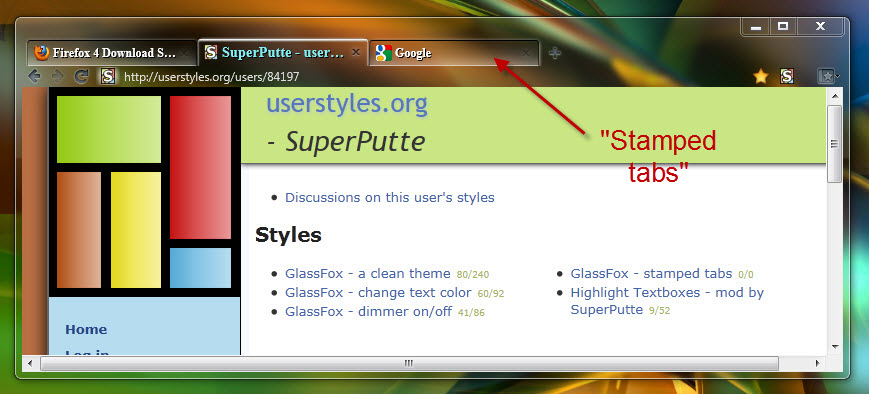Click the 9/52 rating text
Image resolution: width=869 pixels, height=394 pixels.
pyautogui.click(x=660, y=311)
